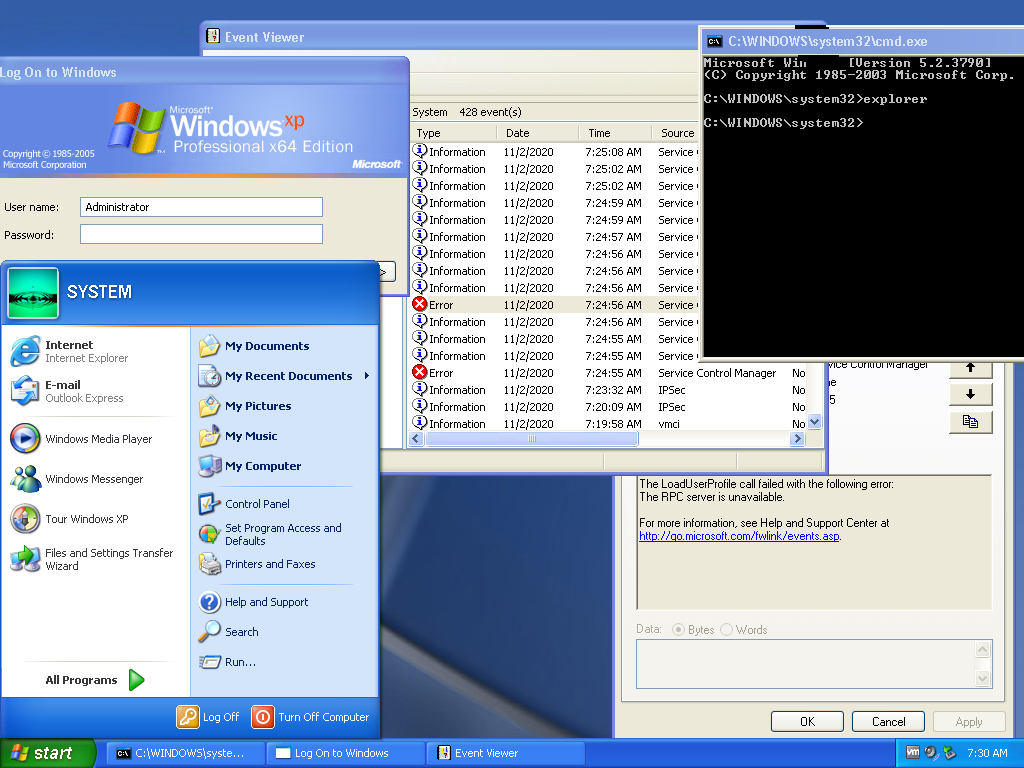This screenshot has height=768, width=1024.
Task: Select the Information event at 7:24:57 AM
Action: pyautogui.click(x=554, y=237)
